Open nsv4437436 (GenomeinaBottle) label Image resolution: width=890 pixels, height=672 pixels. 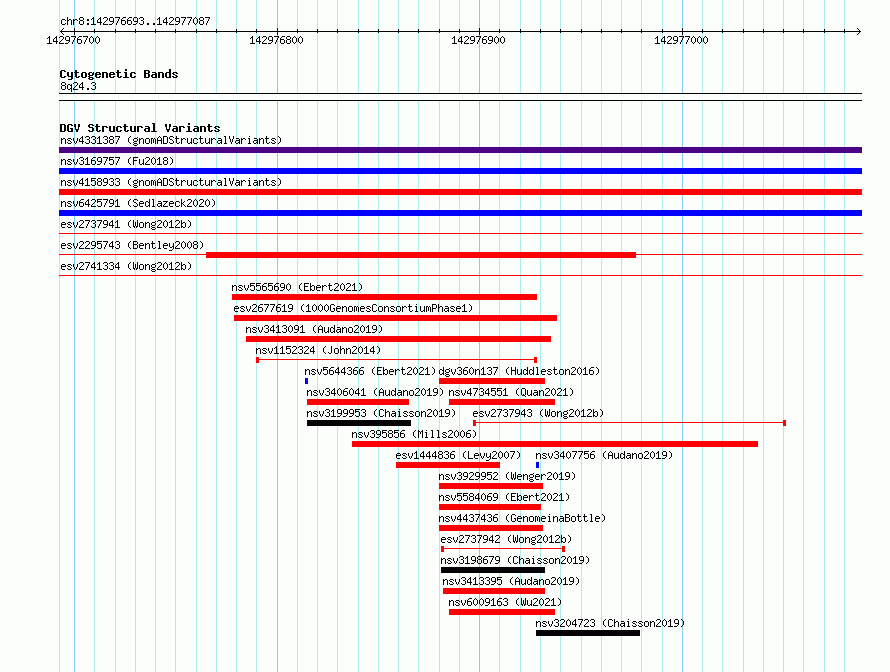click(522, 518)
